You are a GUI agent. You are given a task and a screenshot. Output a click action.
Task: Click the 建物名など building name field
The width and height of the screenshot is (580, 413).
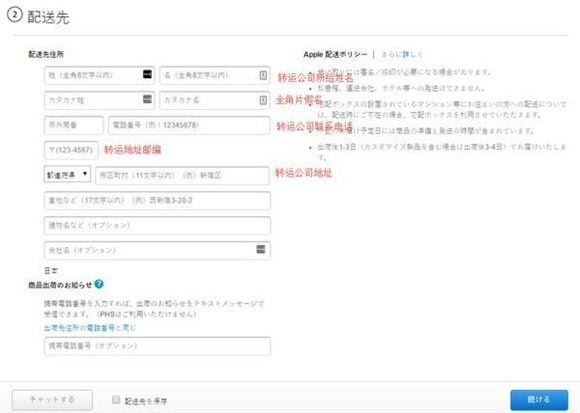157,225
